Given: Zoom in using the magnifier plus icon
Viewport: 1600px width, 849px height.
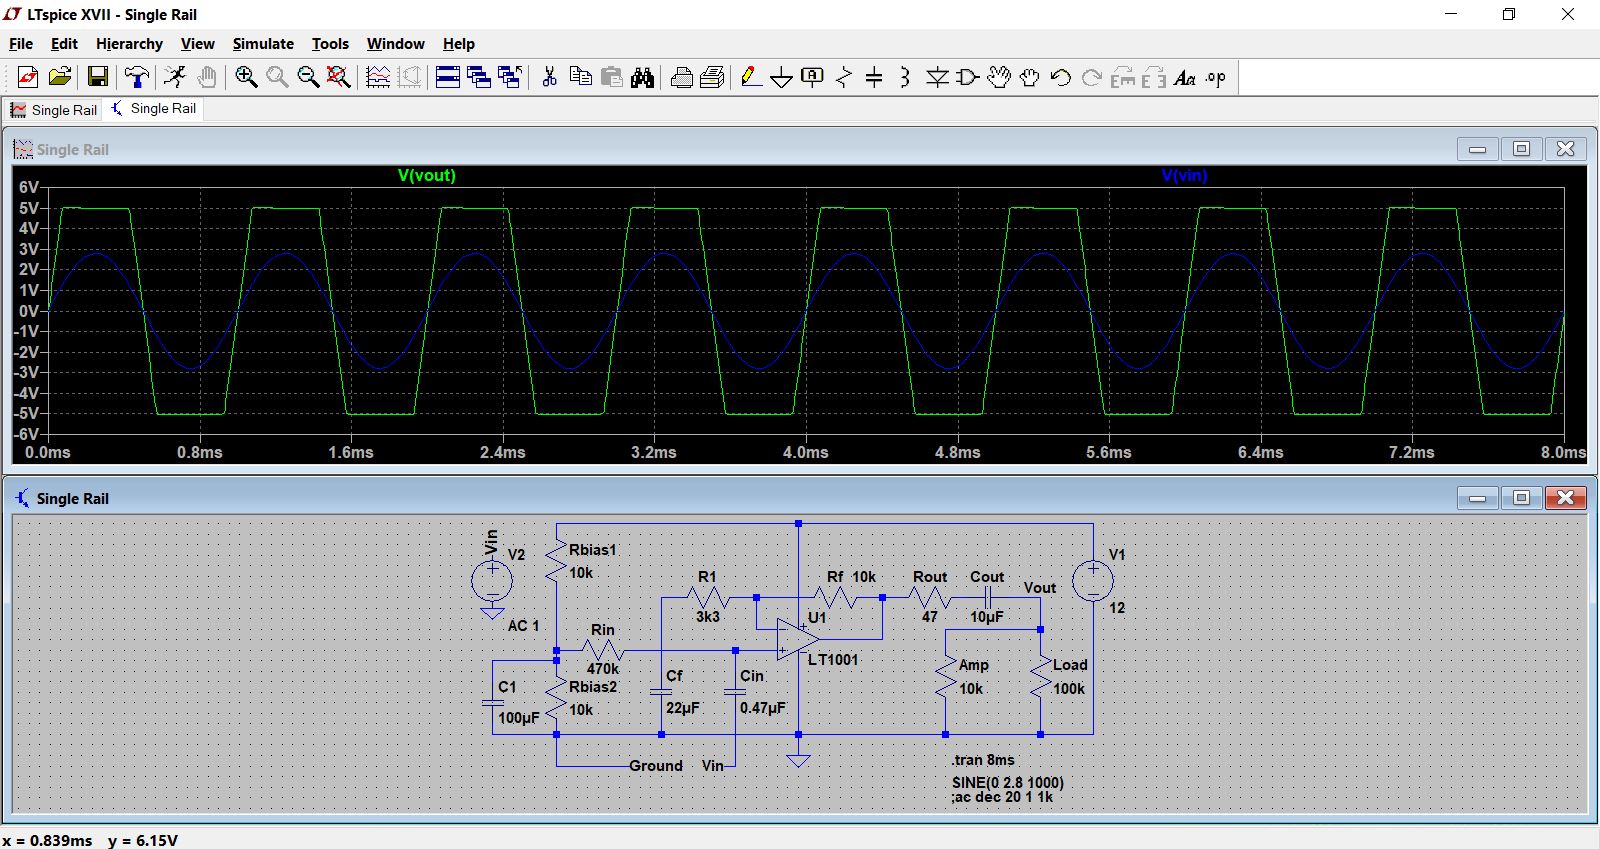Looking at the screenshot, I should tap(246, 77).
